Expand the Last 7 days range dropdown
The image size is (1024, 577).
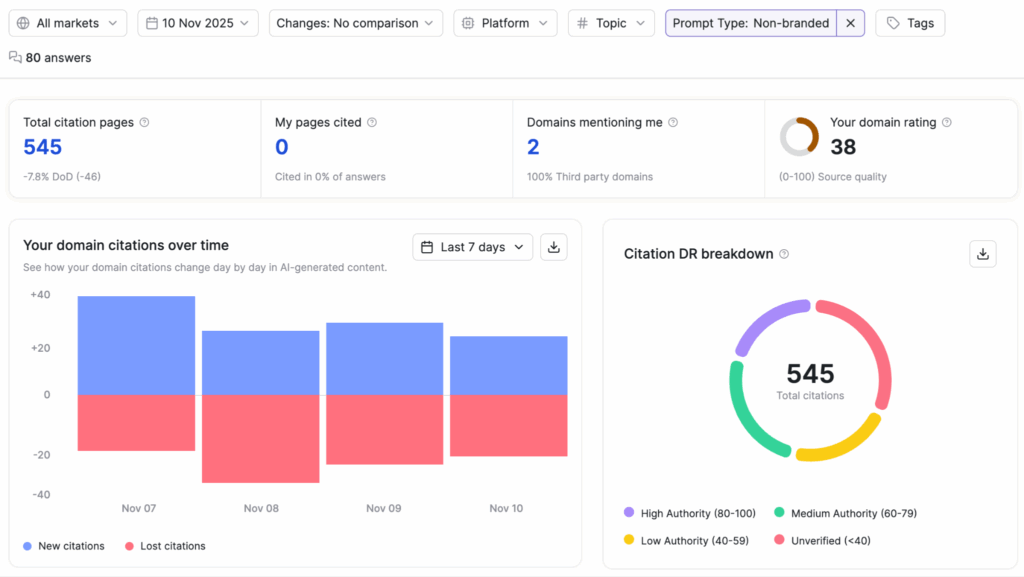pyautogui.click(x=473, y=247)
